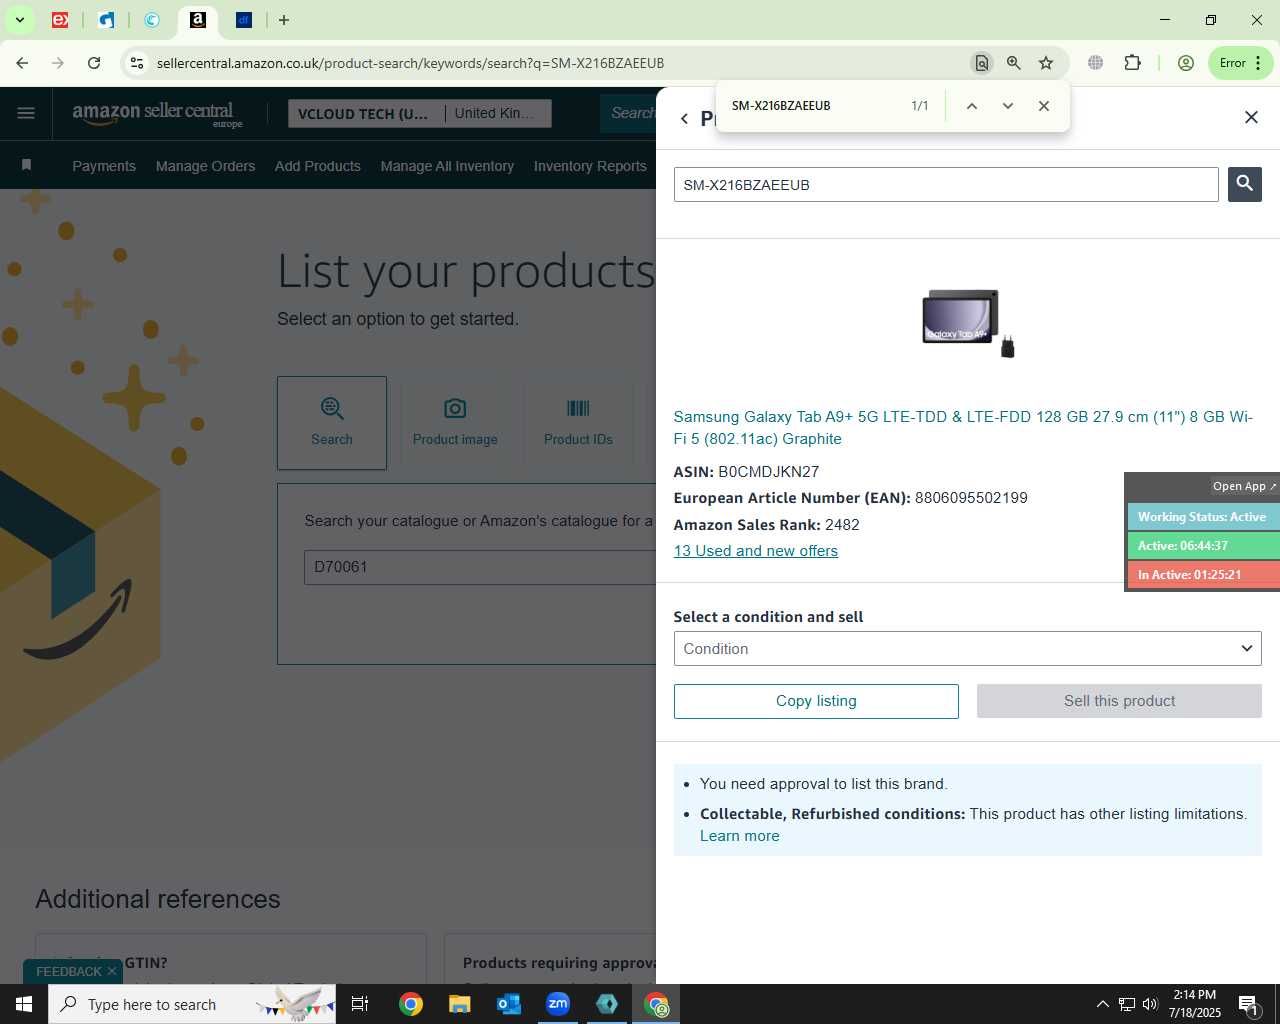Click the search magnifier button in product panel
Viewport: 1280px width, 1024px height.
1244,184
